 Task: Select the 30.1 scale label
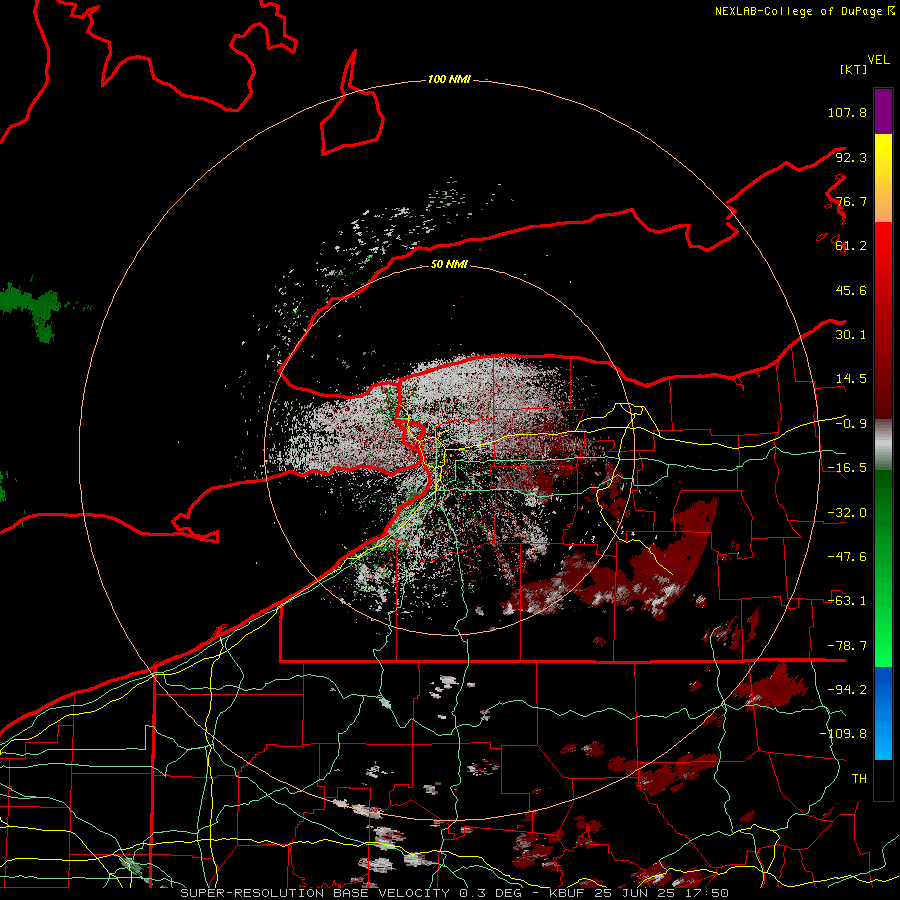click(851, 335)
